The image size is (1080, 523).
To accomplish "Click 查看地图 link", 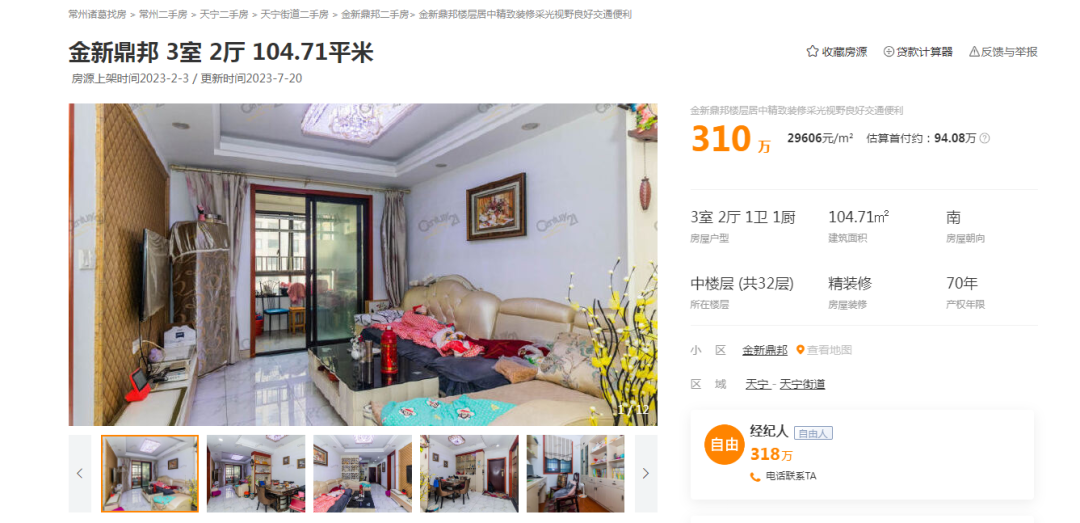I will pos(829,350).
